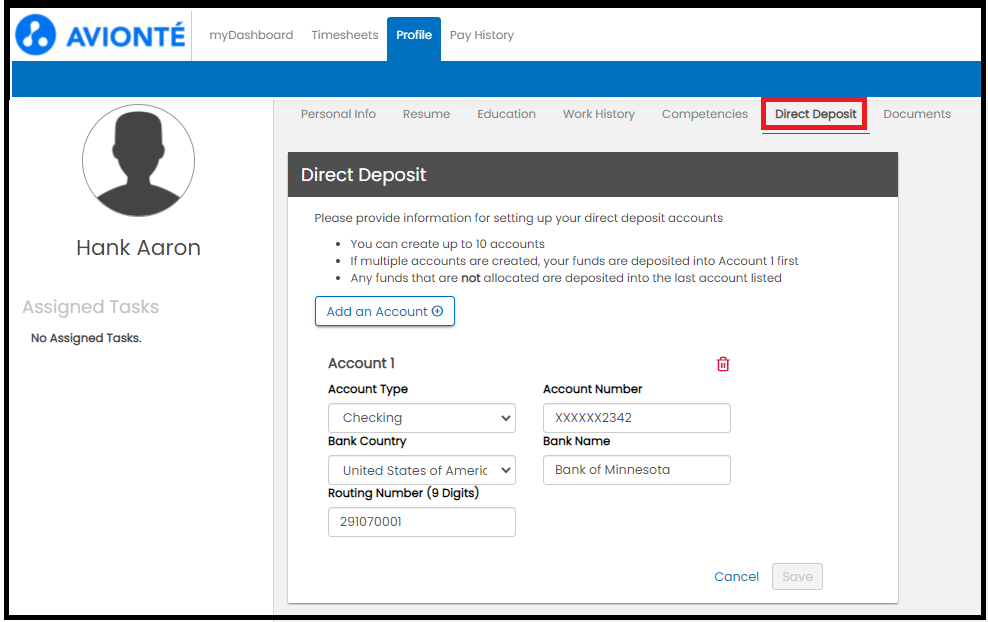
Task: Show the Work History section
Action: (598, 114)
